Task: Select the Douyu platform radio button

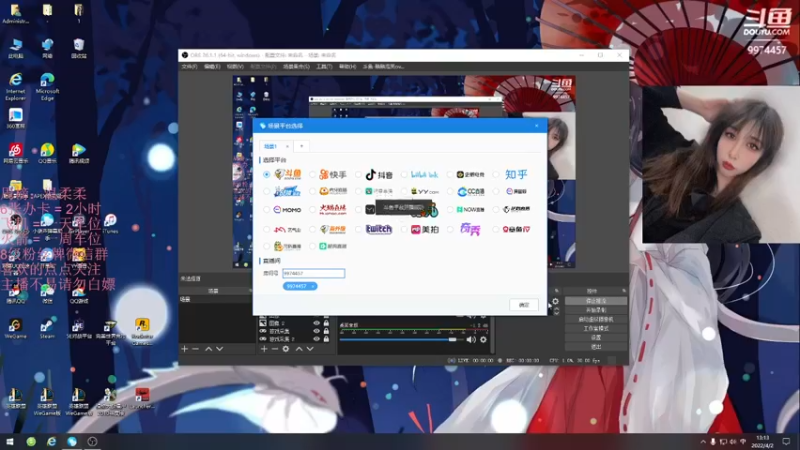Action: 266,174
